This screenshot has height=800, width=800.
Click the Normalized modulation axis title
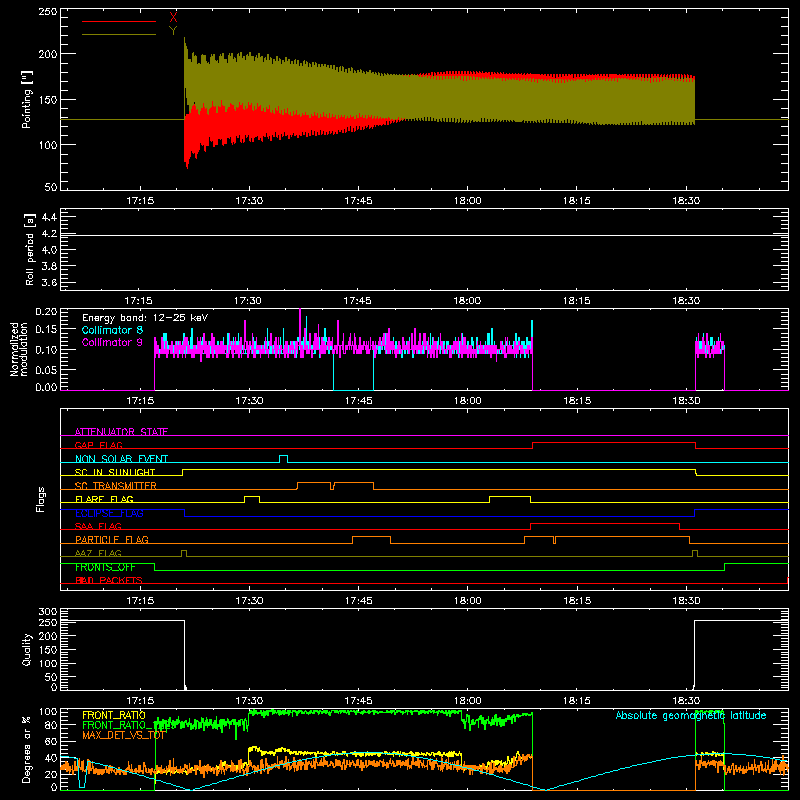point(18,349)
